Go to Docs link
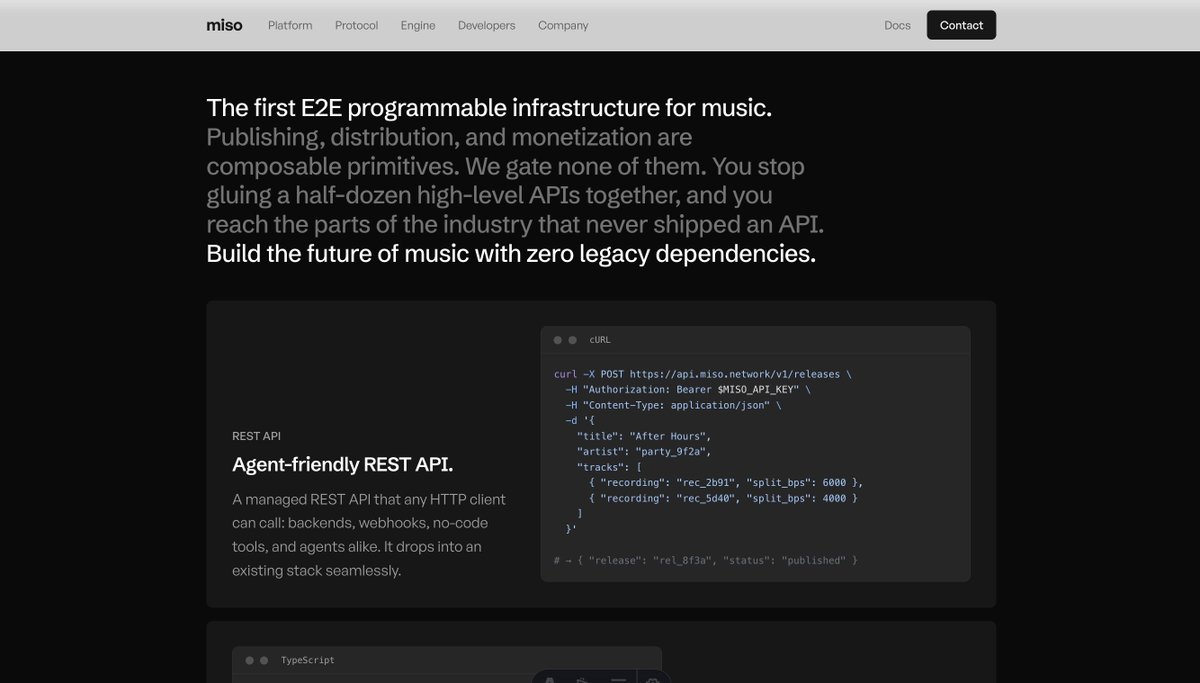Image resolution: width=1200 pixels, height=683 pixels. tap(897, 25)
